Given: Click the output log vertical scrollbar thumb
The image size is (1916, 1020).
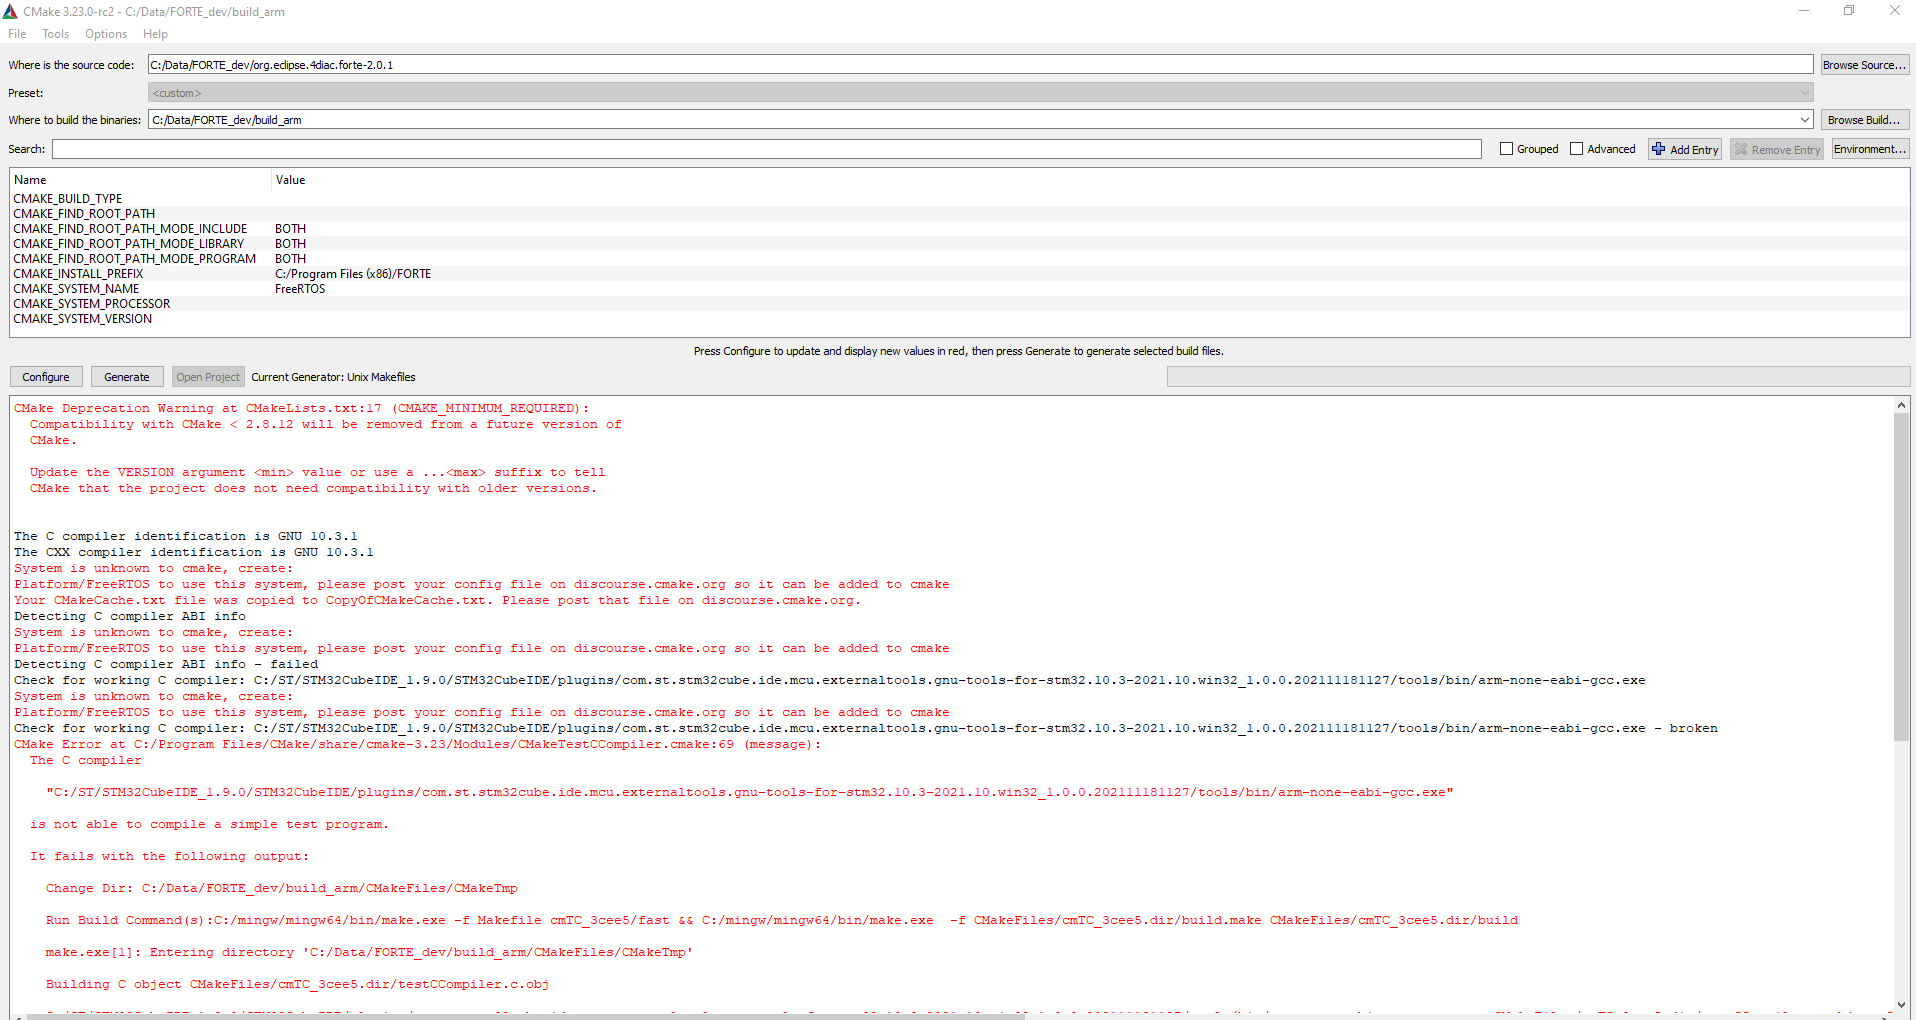Looking at the screenshot, I should 1901,577.
